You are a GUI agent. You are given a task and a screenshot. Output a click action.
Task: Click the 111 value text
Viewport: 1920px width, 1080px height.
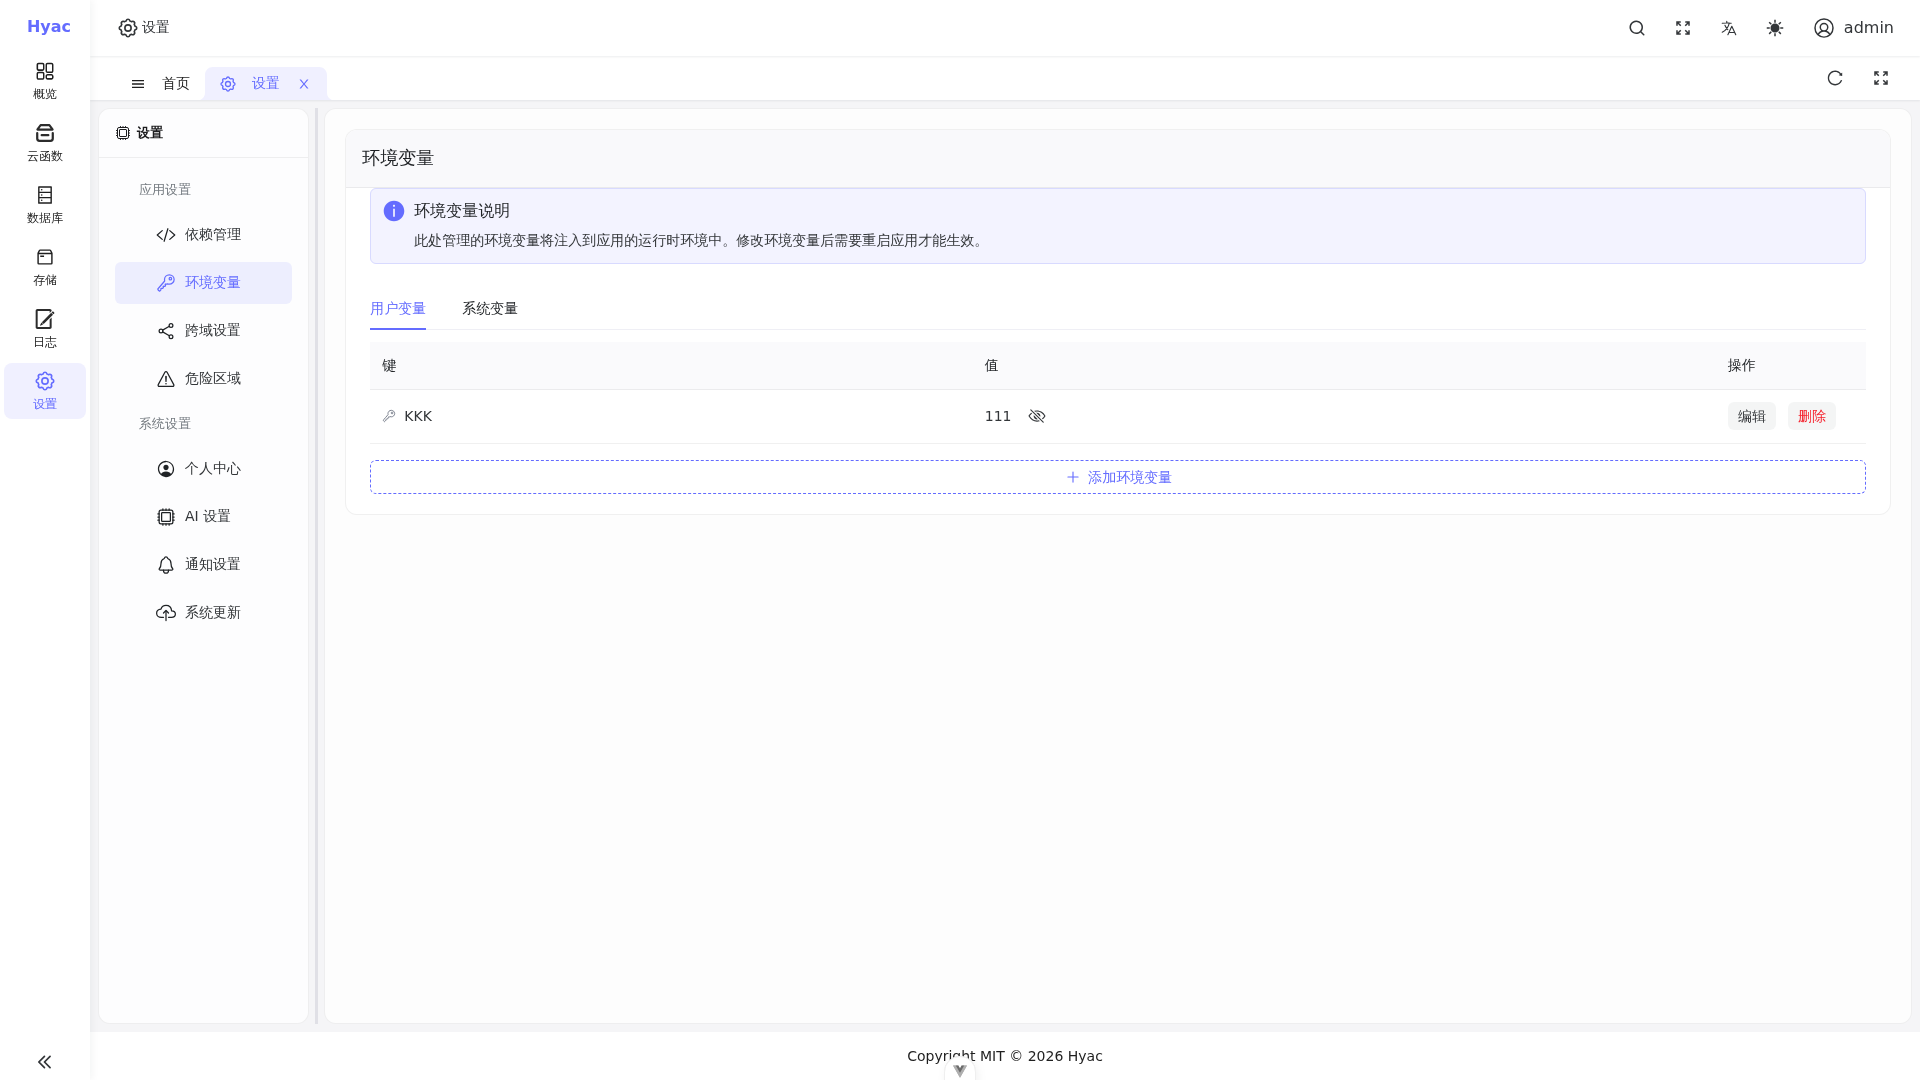click(x=998, y=416)
